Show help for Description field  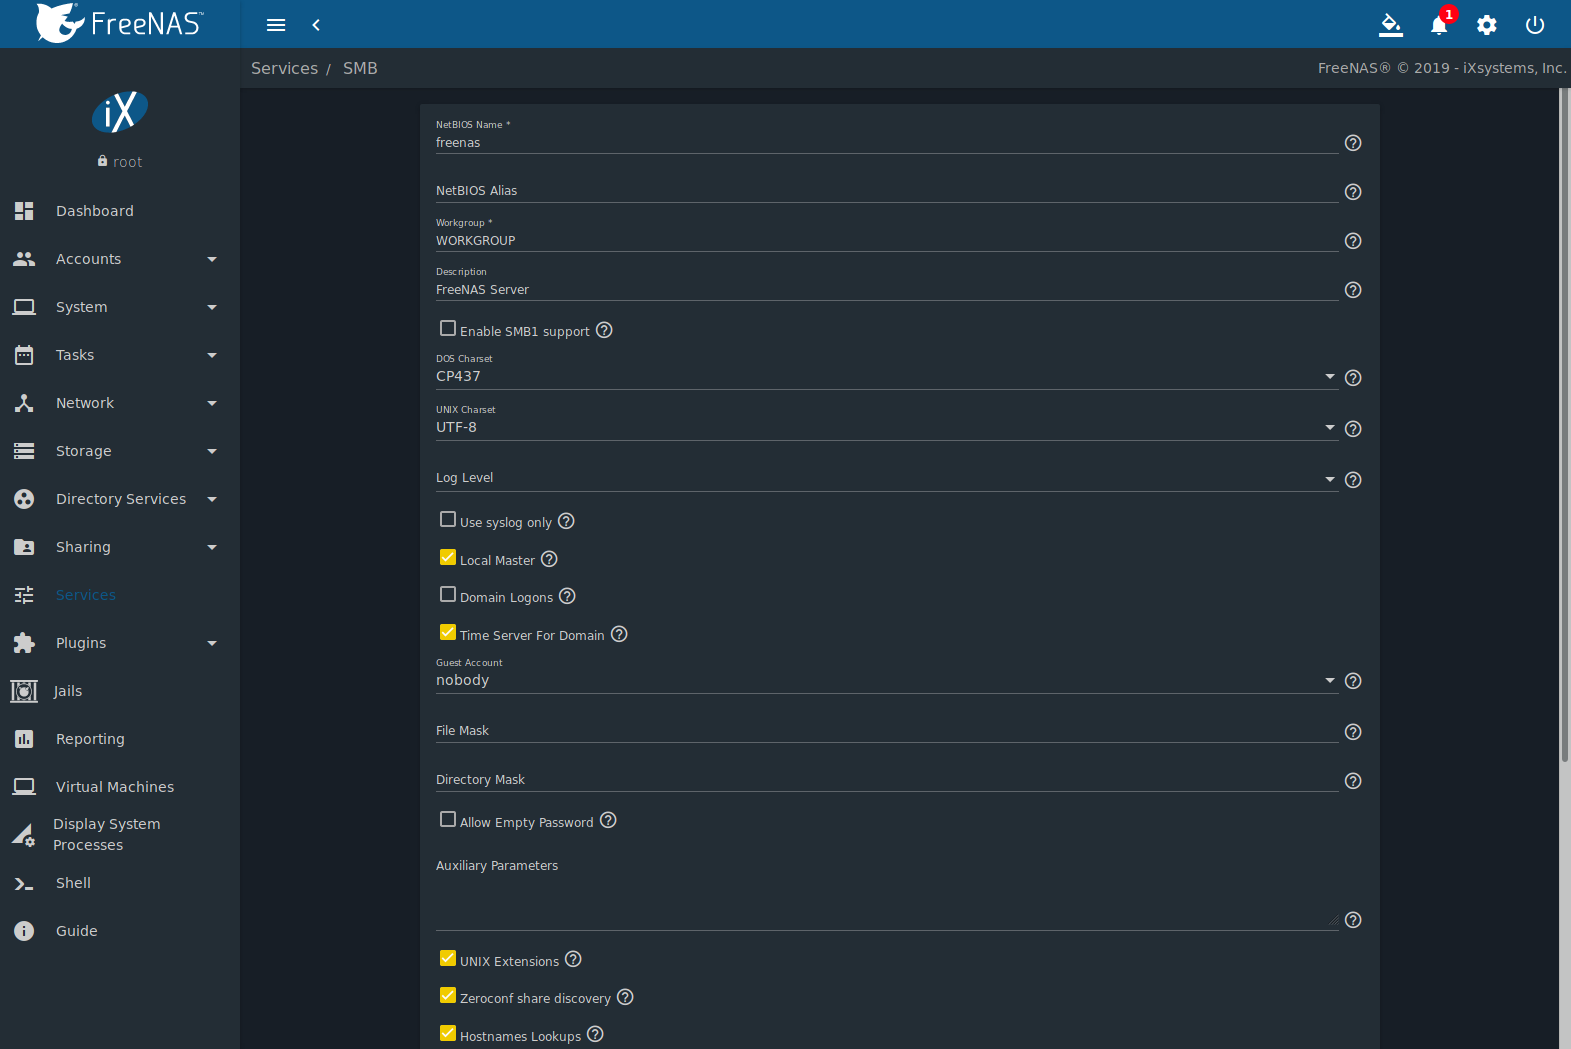pyautogui.click(x=1353, y=290)
